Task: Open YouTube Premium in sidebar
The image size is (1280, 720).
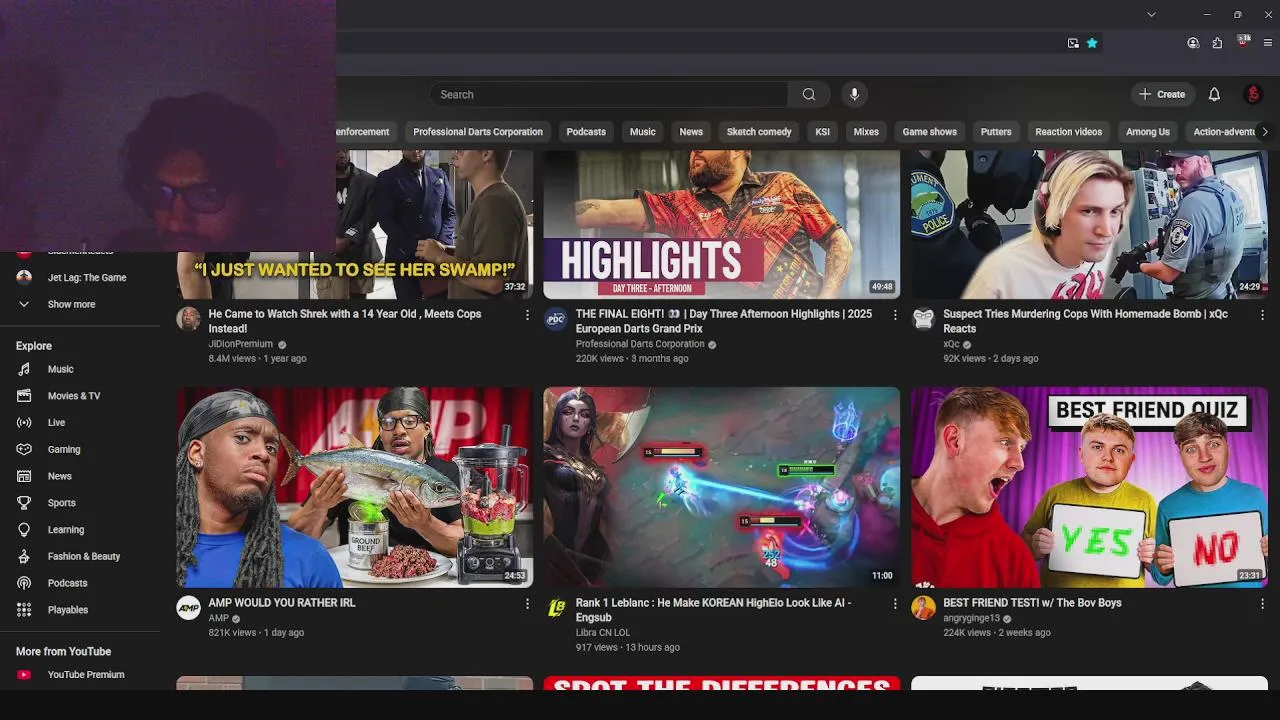Action: tap(84, 675)
